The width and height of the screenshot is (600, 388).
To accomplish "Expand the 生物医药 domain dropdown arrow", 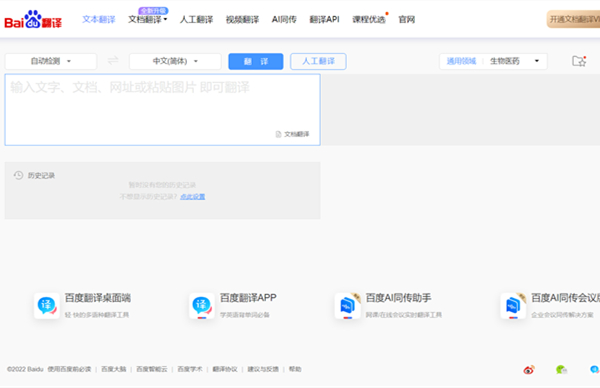I will 536,61.
